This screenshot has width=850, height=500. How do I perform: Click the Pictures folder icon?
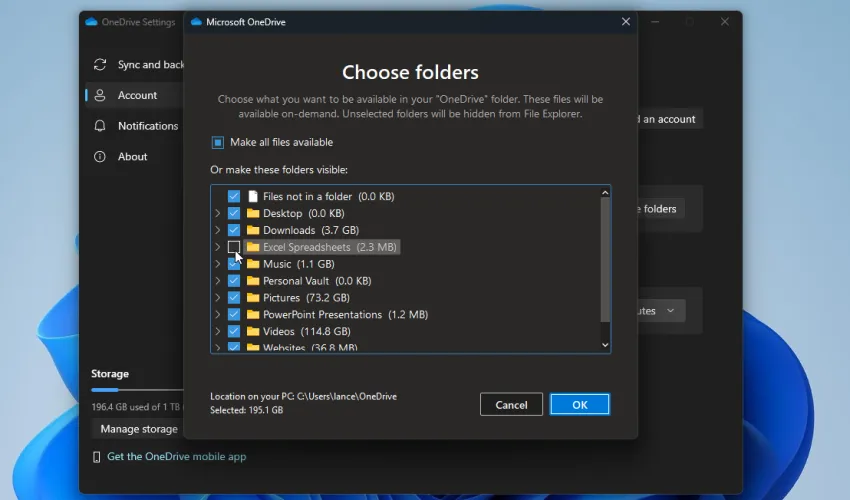coord(253,298)
